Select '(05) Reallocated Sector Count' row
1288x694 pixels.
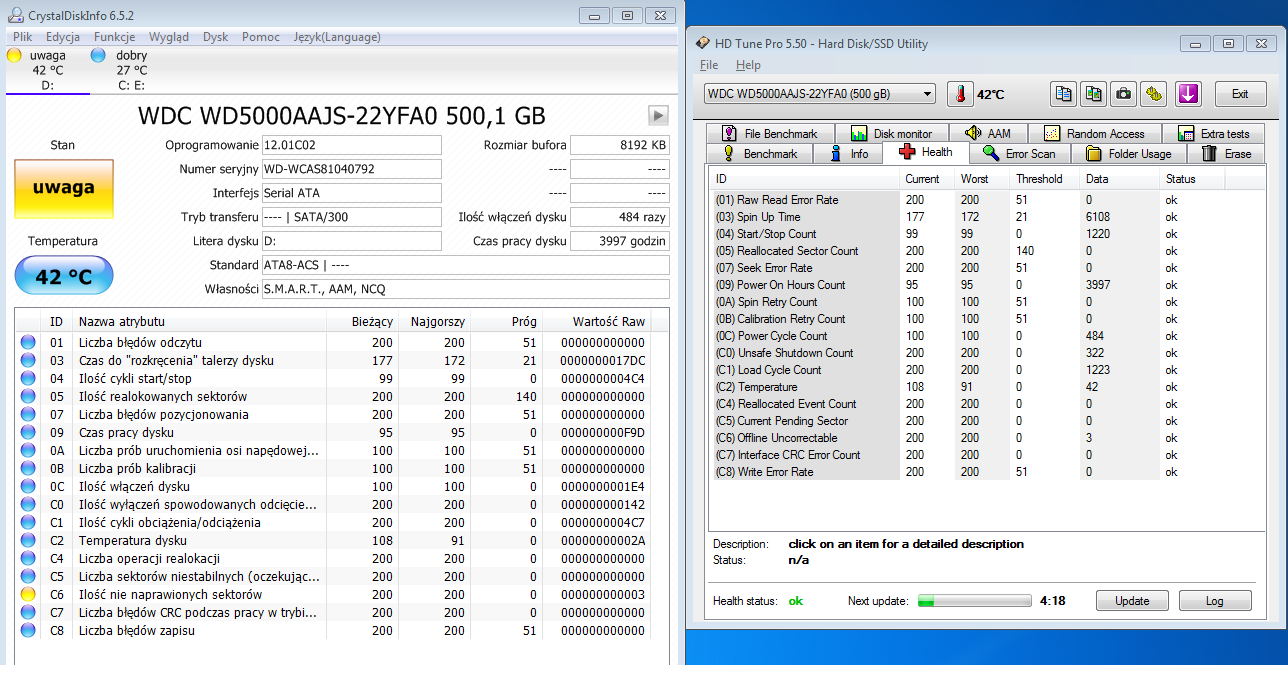click(x=984, y=251)
